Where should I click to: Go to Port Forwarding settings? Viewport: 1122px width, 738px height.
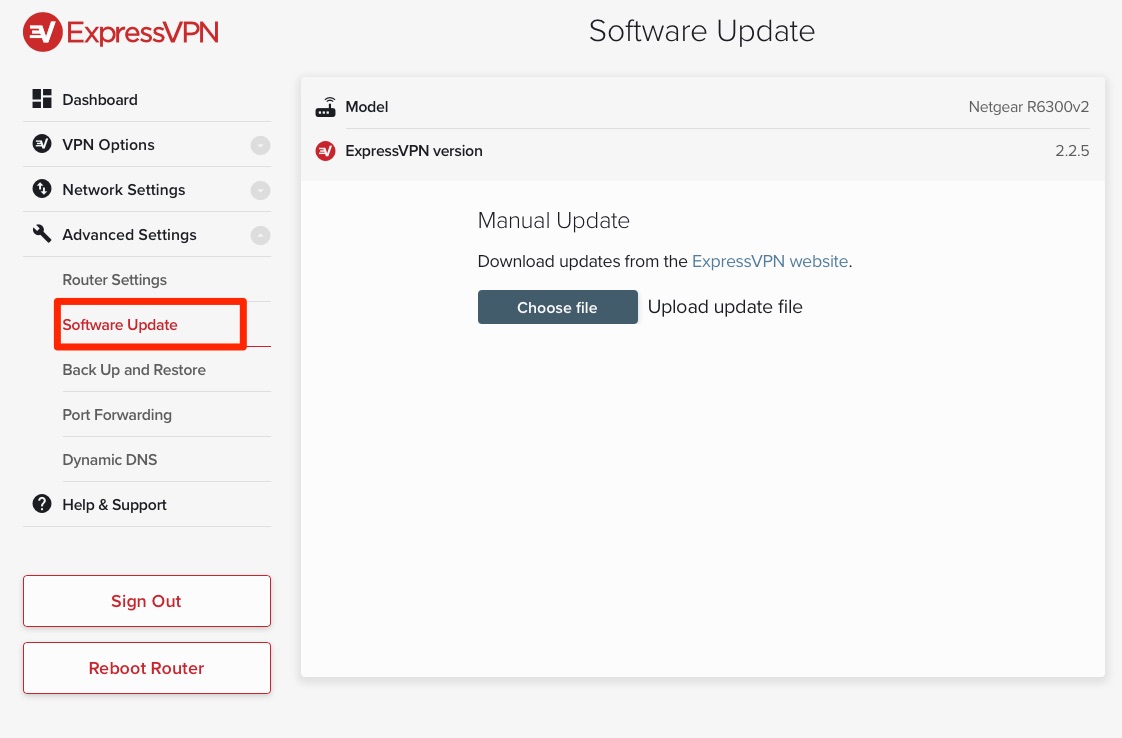pyautogui.click(x=117, y=414)
